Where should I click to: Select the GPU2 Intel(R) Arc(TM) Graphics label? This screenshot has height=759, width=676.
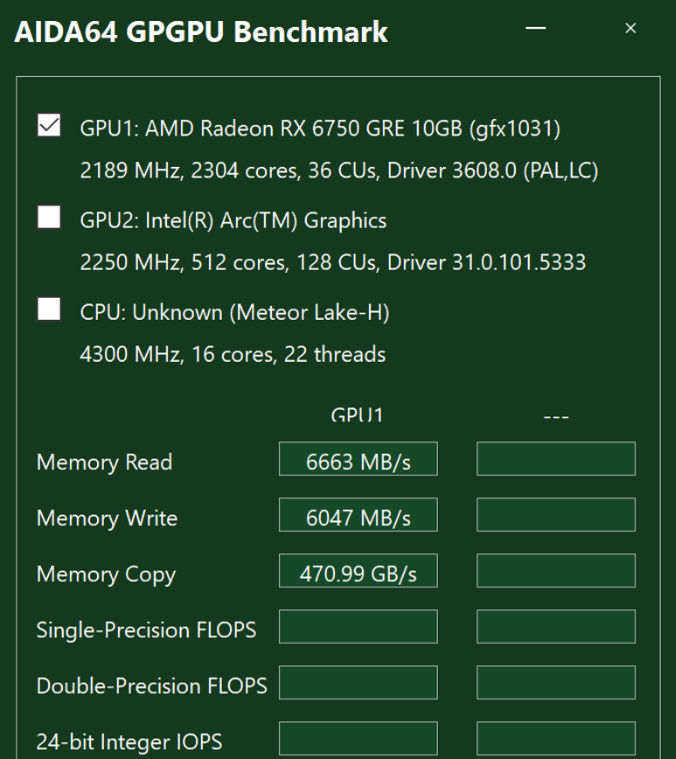[233, 220]
